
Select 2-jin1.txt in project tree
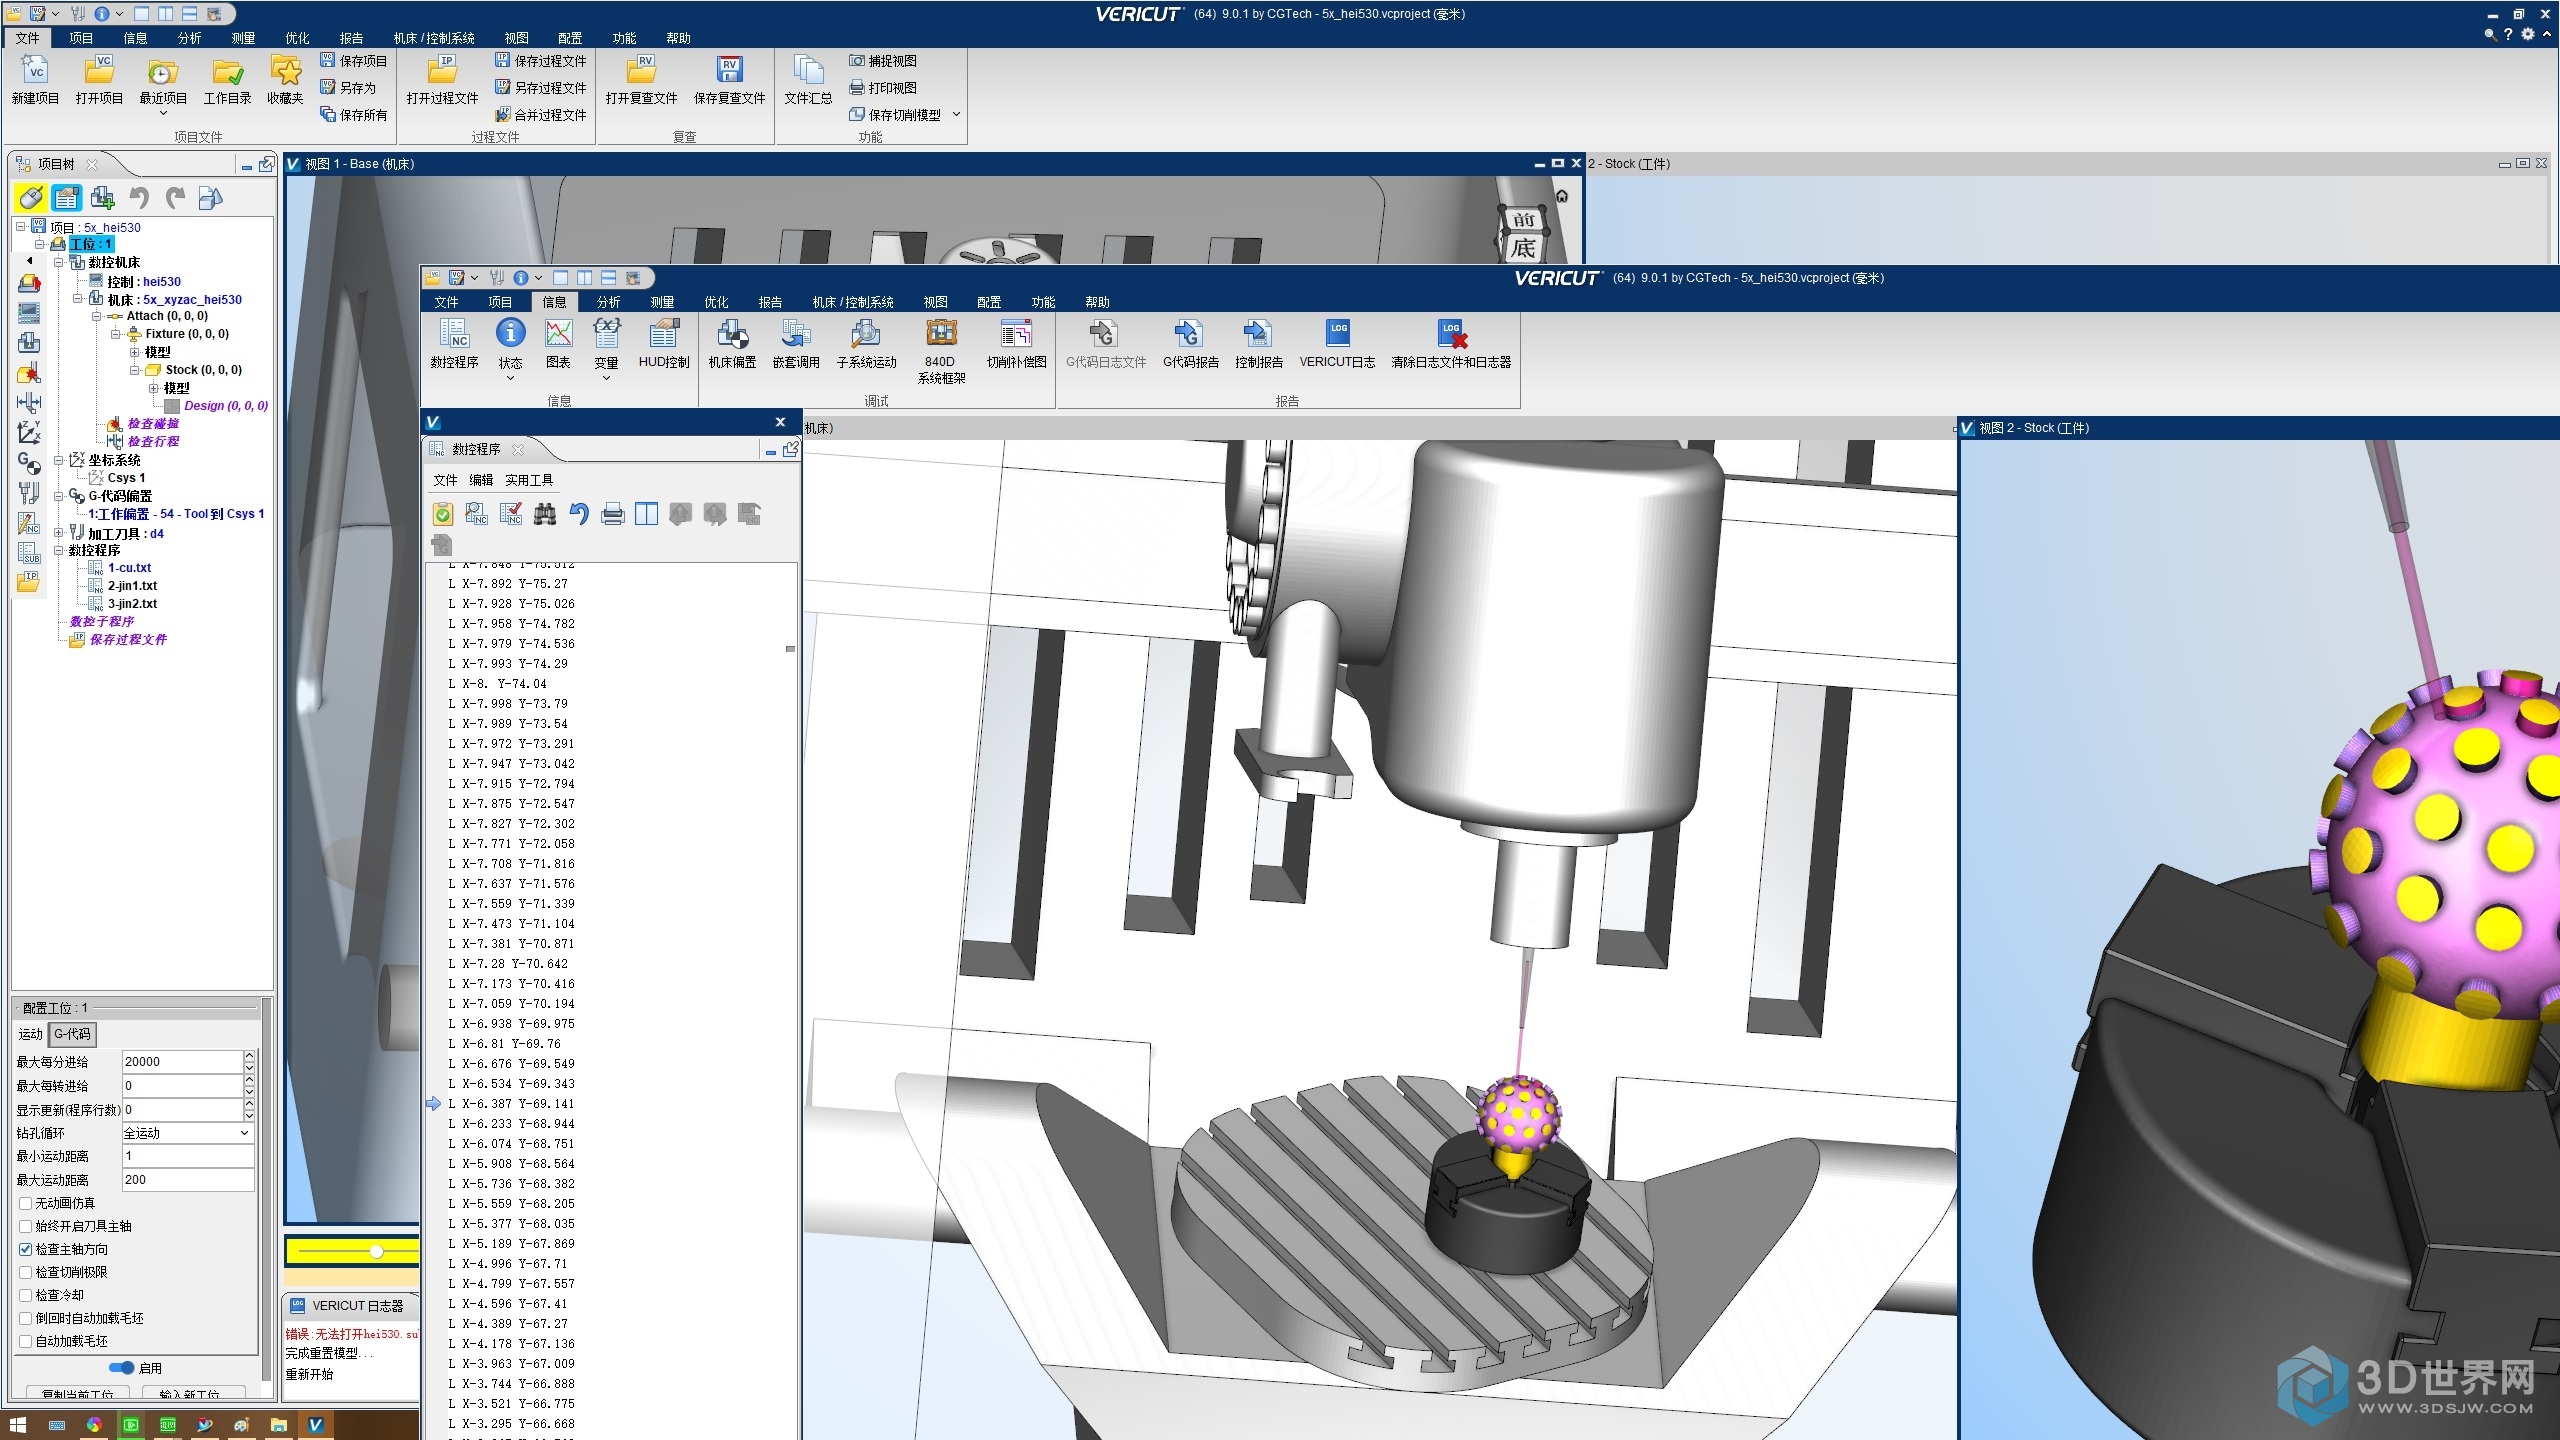click(132, 586)
